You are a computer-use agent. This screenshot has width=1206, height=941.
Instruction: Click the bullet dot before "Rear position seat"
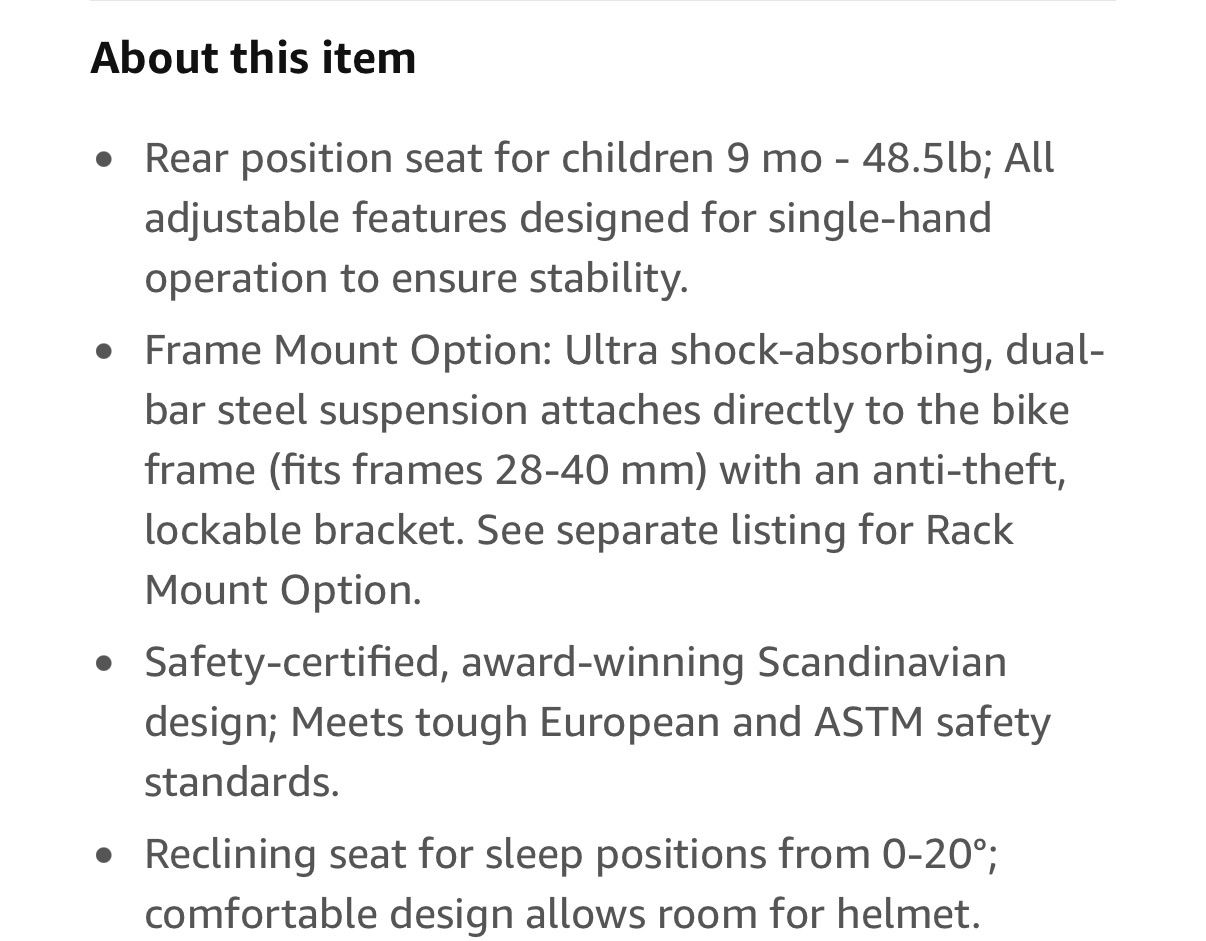(x=105, y=159)
